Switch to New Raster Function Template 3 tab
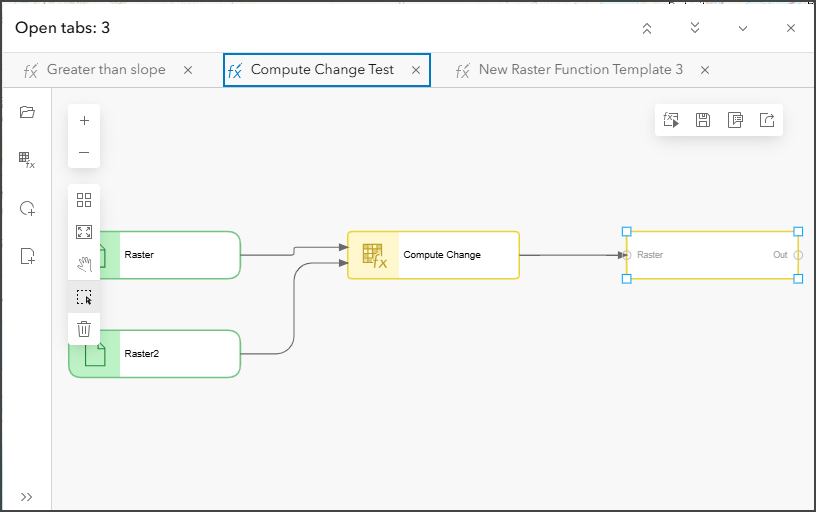Image resolution: width=816 pixels, height=512 pixels. click(580, 70)
